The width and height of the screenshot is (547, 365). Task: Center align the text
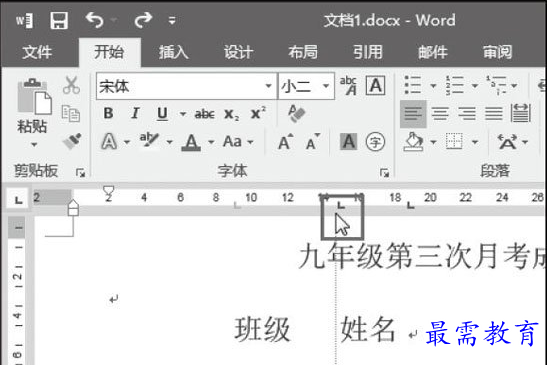[x=440, y=114]
